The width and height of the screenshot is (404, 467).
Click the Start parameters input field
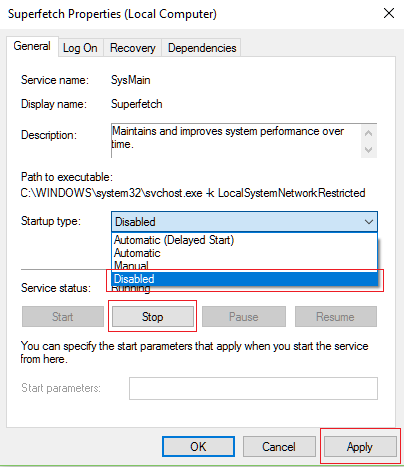click(253, 388)
